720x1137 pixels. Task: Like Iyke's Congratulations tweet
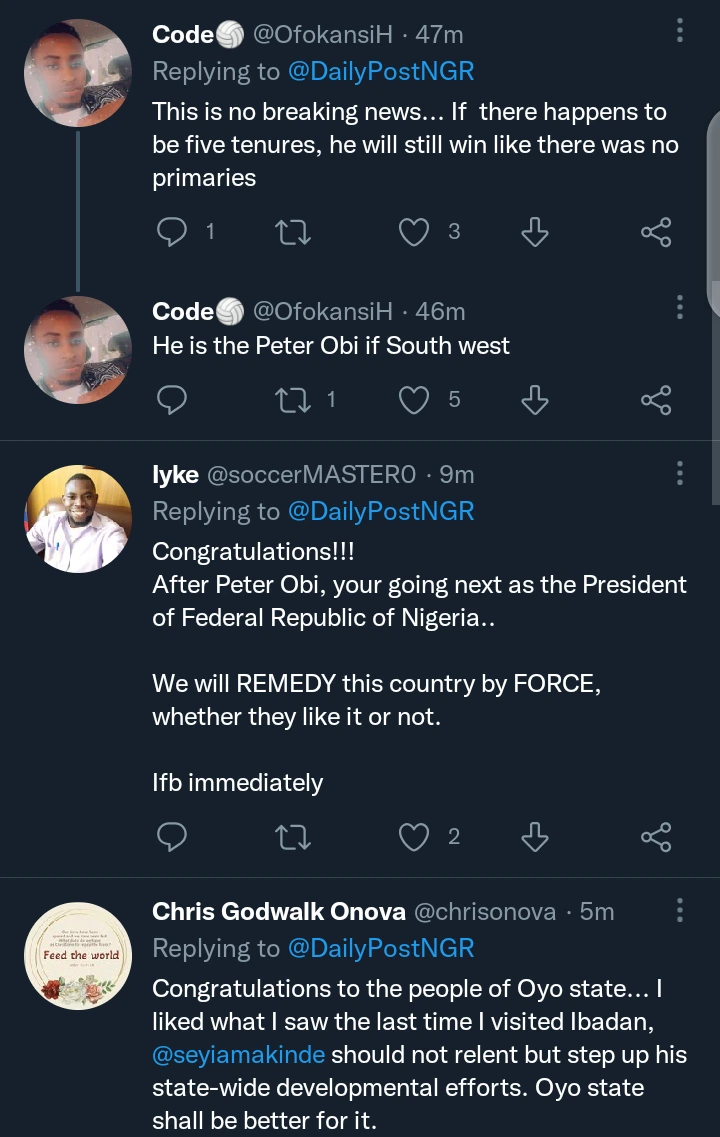pos(414,837)
